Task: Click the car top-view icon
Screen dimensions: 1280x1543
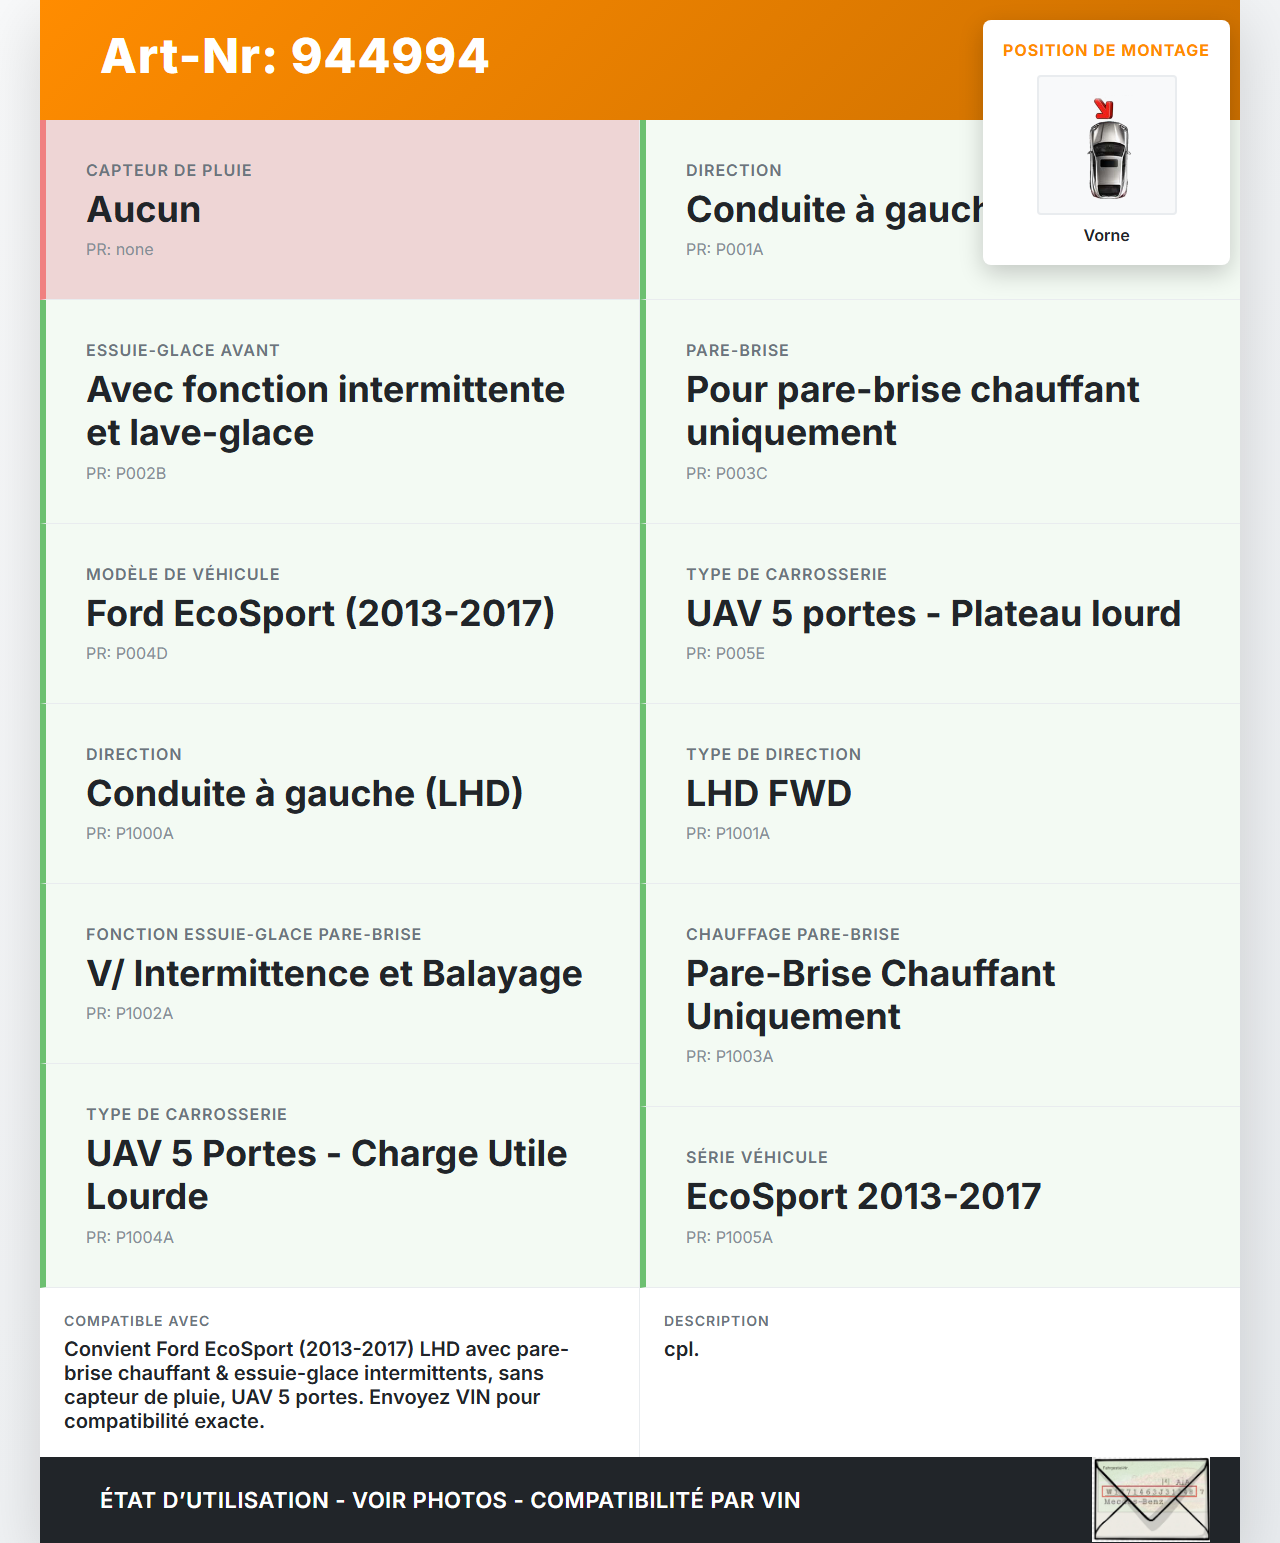Action: click(1107, 160)
